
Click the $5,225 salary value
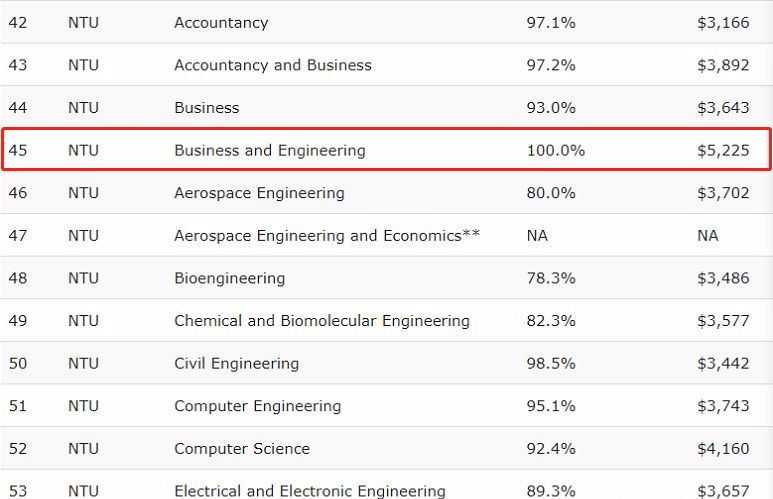click(722, 150)
